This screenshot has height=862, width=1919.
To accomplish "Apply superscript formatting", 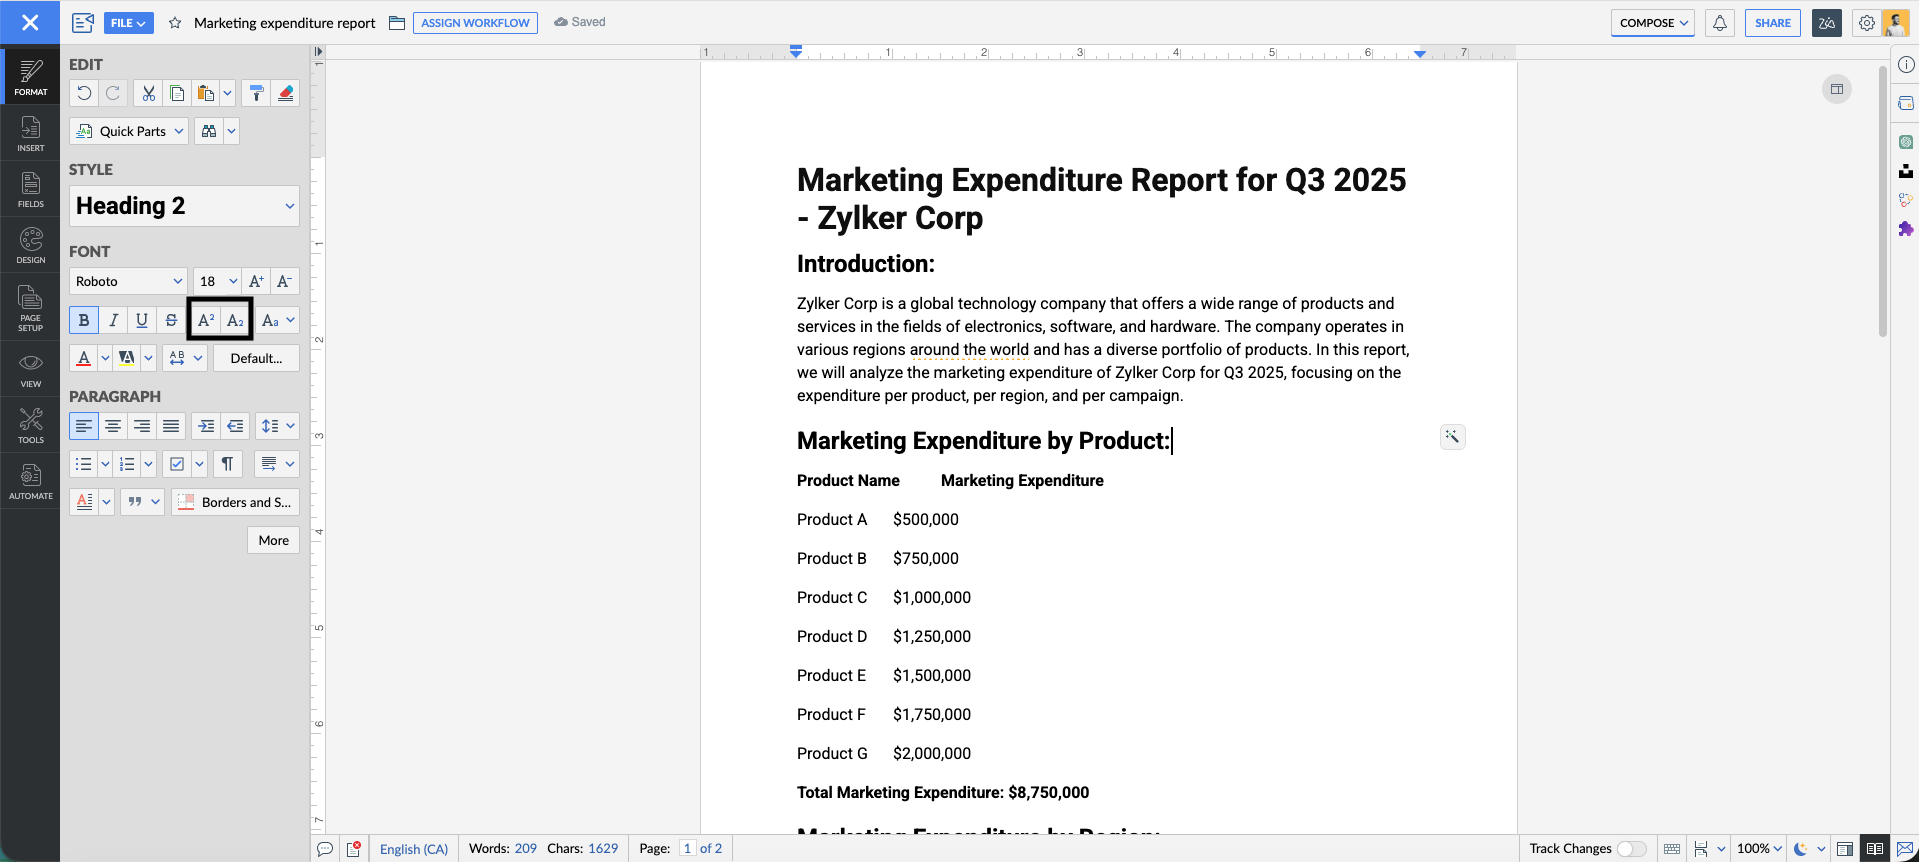I will 206,320.
